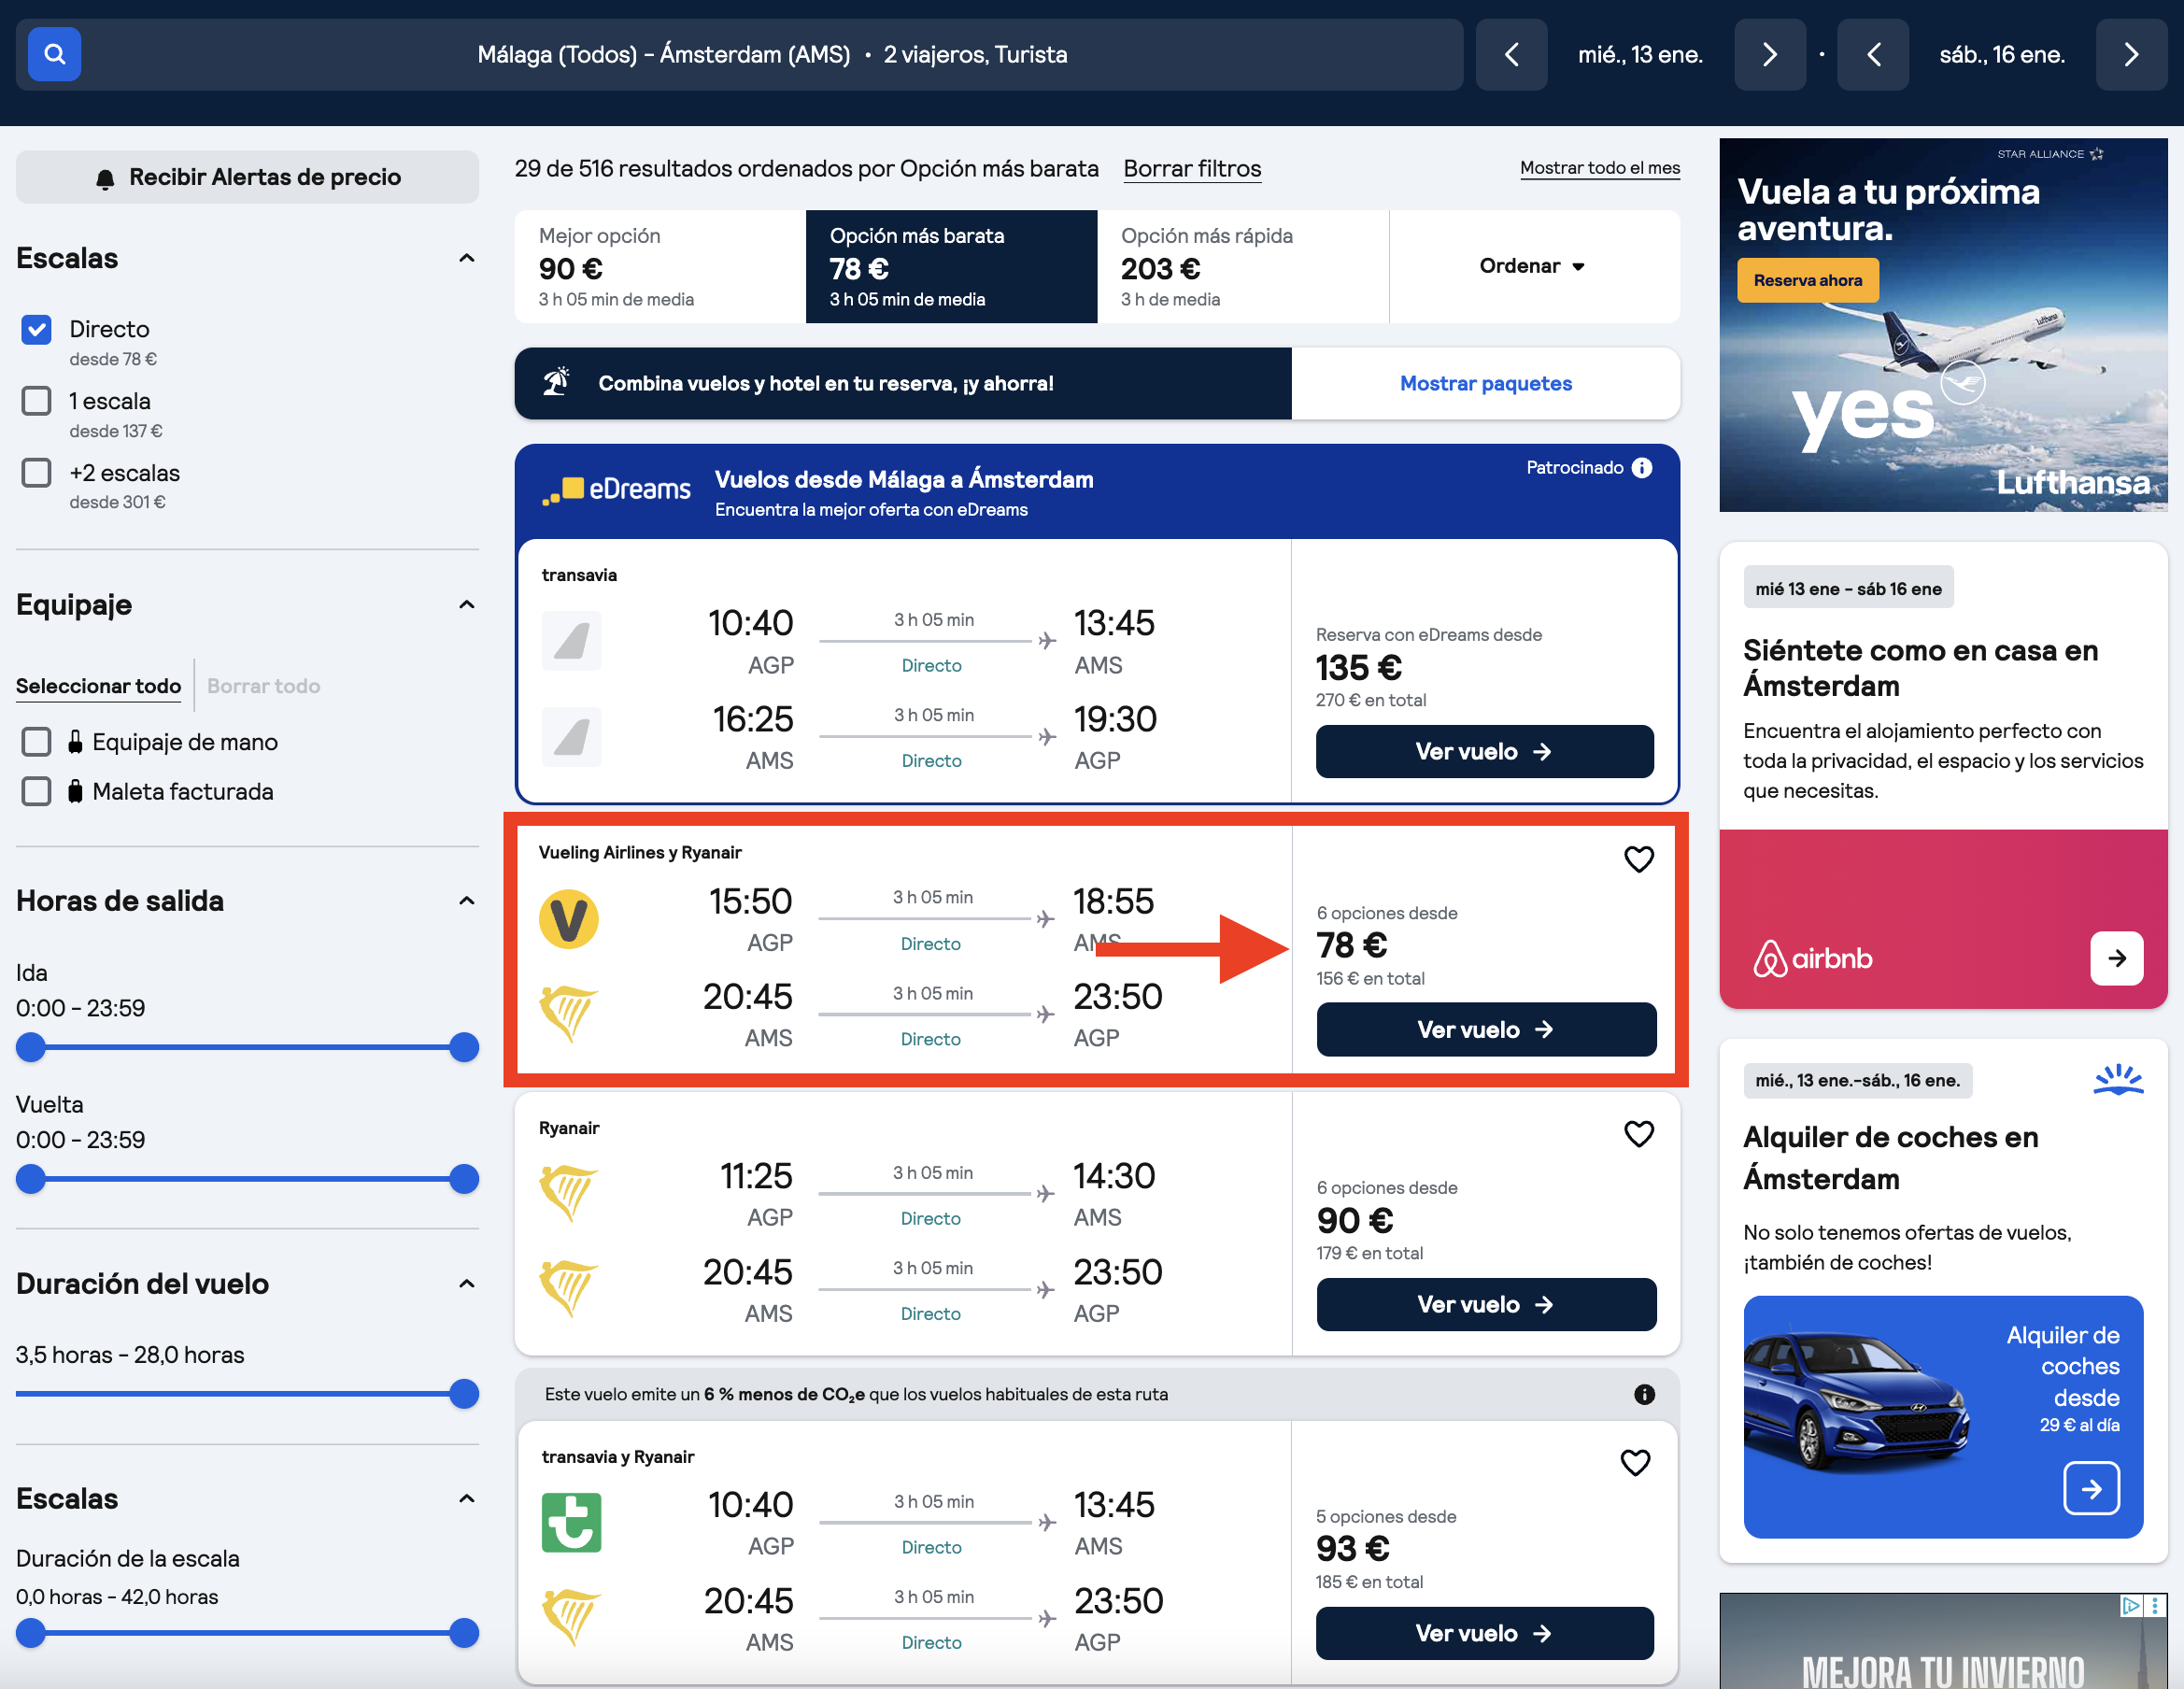2184x1689 pixels.
Task: Click the Patrocinado info icon
Action: pos(1642,467)
